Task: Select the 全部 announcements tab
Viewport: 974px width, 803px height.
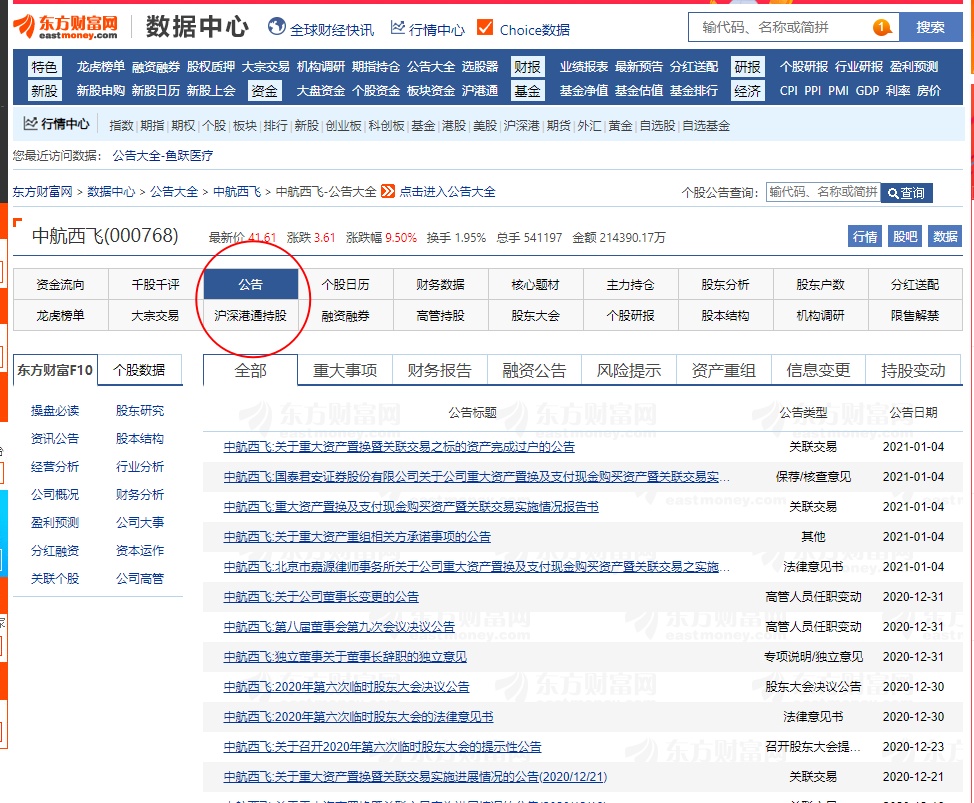Action: pyautogui.click(x=250, y=371)
